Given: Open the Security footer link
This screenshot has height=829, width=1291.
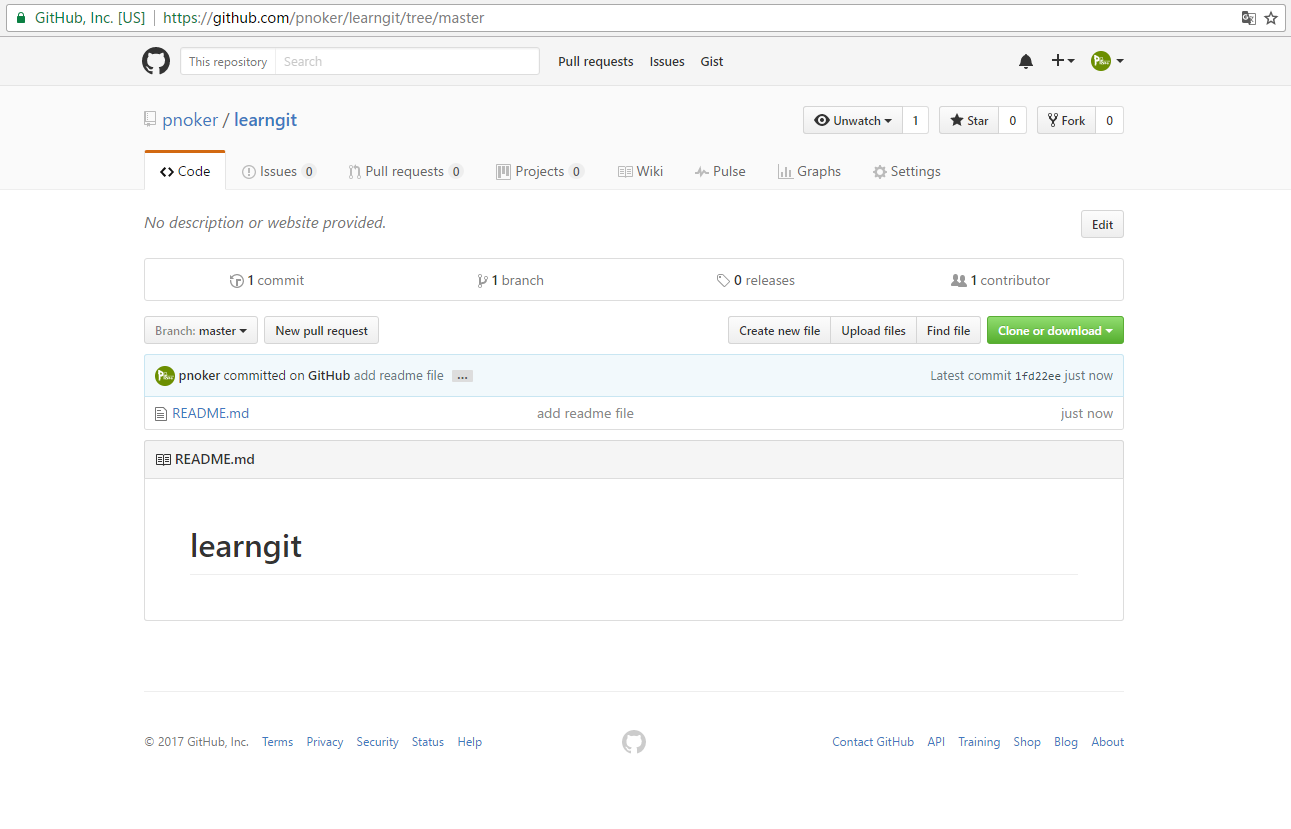Looking at the screenshot, I should click(x=377, y=742).
